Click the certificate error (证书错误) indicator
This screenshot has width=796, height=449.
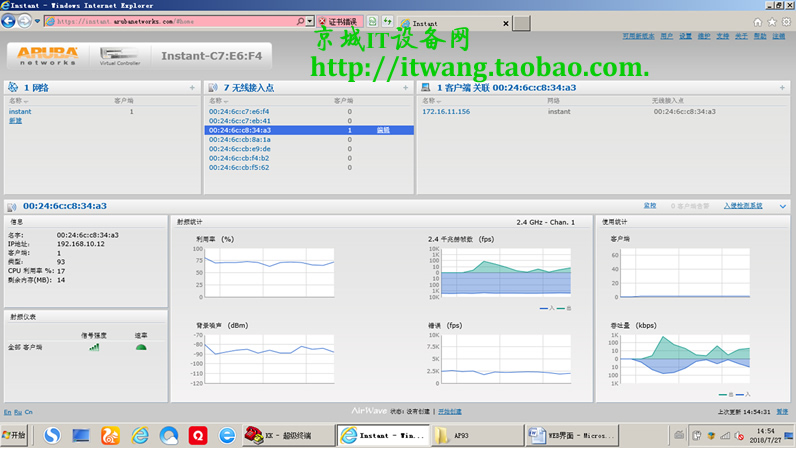tap(340, 22)
